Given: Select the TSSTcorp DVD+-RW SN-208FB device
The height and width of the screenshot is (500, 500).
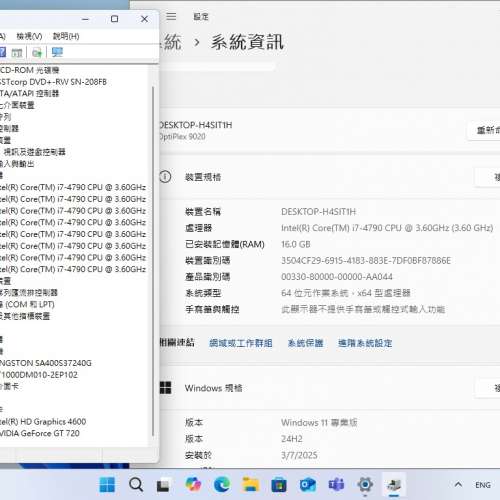Looking at the screenshot, I should click(x=53, y=82).
